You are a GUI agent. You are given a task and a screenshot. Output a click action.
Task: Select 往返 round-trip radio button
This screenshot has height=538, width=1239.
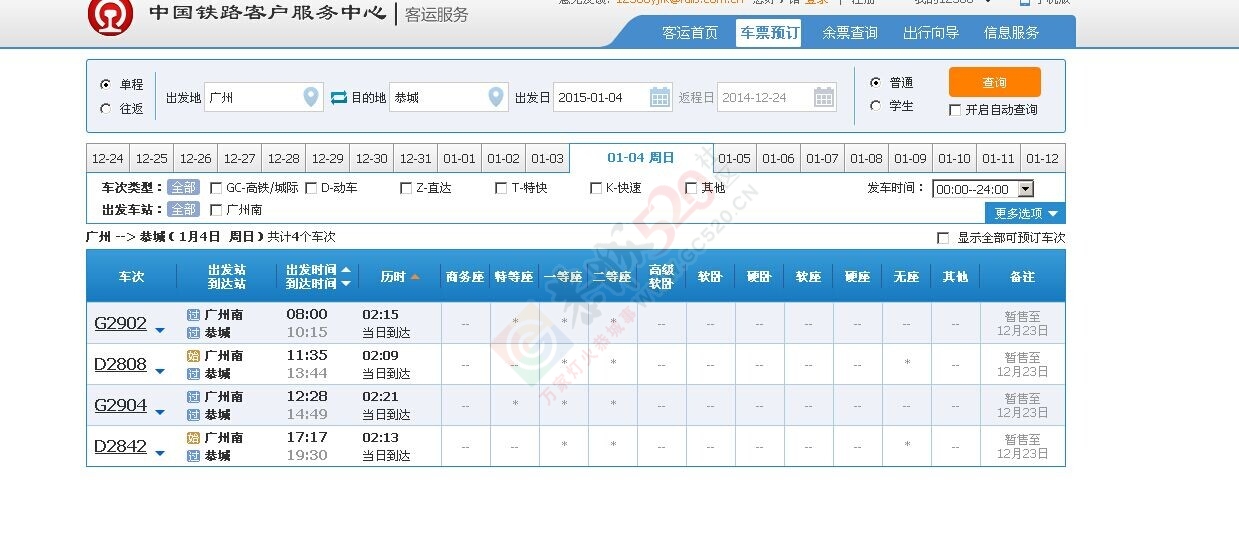click(106, 108)
